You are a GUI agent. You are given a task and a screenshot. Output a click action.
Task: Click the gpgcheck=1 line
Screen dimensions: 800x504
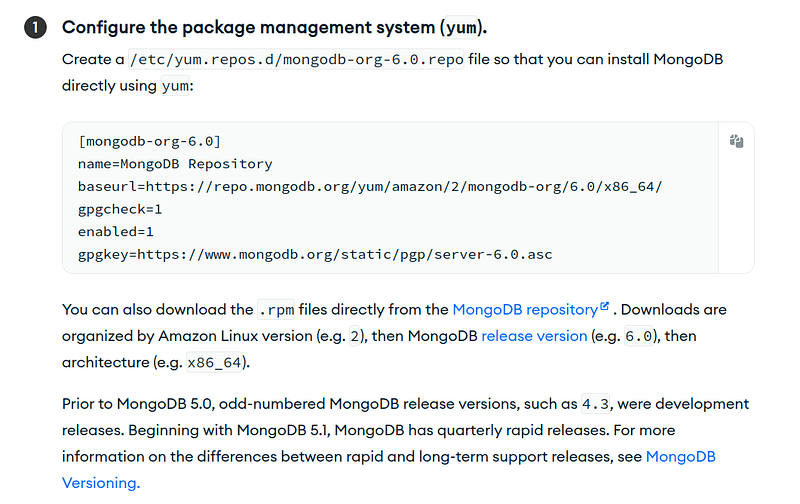[x=120, y=209]
